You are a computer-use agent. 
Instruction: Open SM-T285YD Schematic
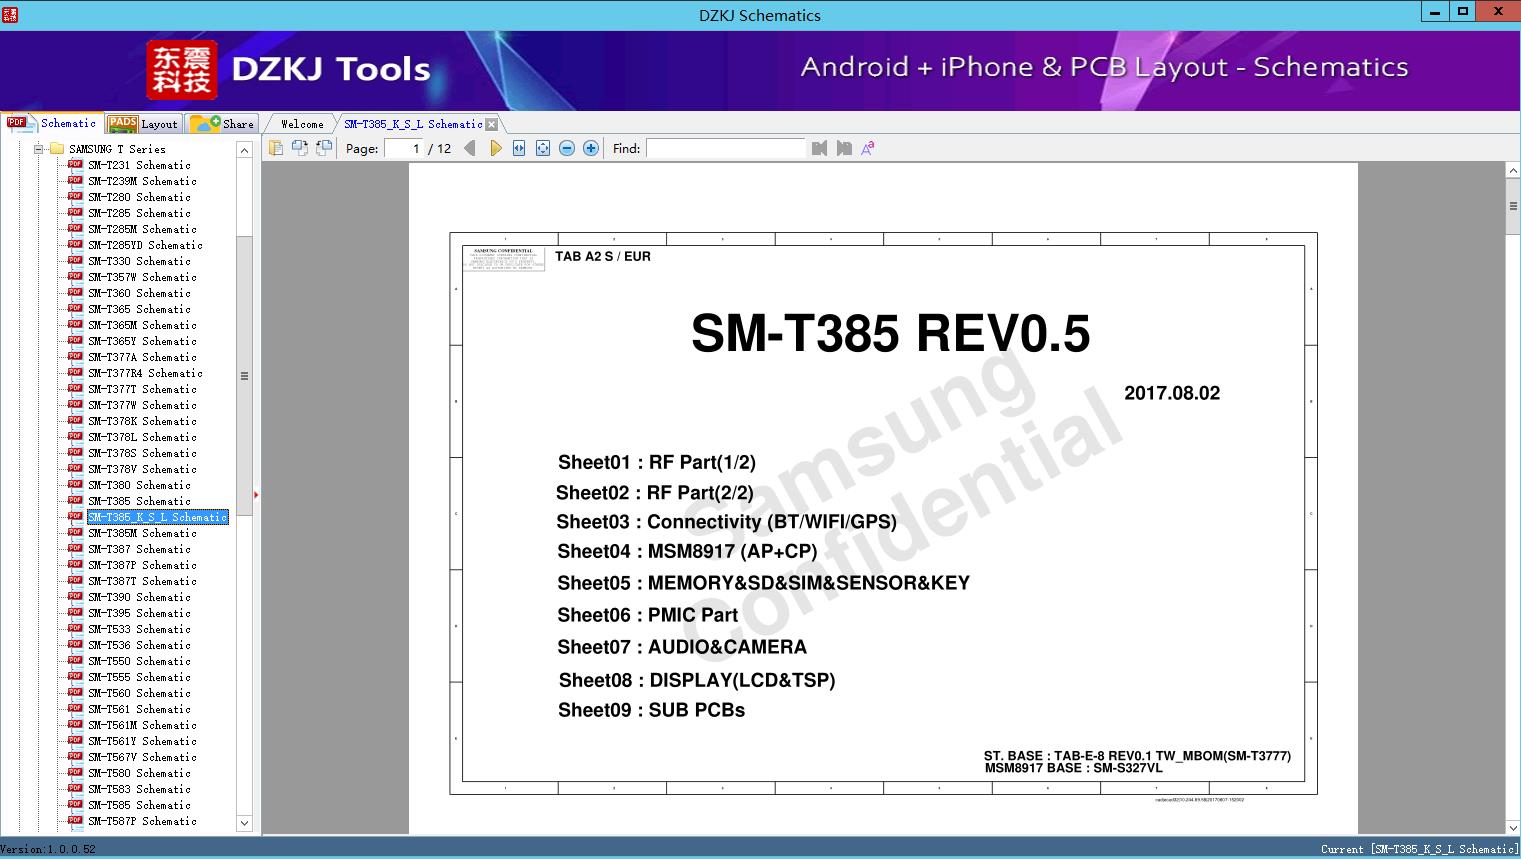pyautogui.click(x=145, y=245)
